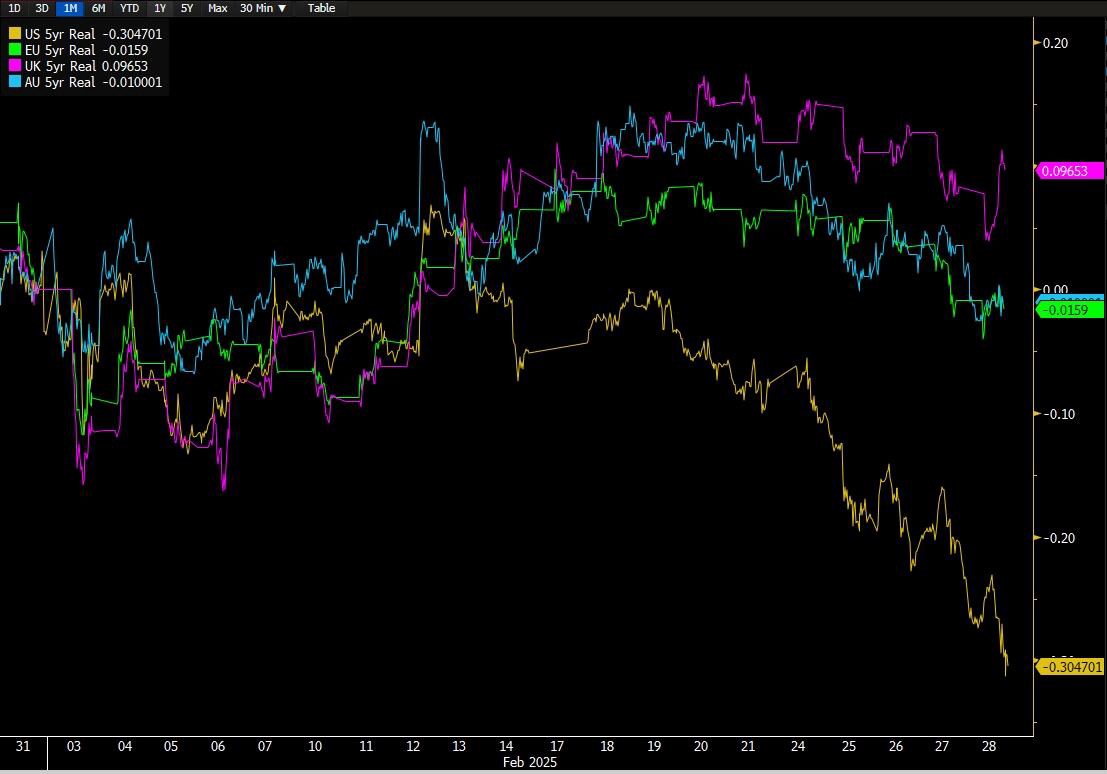This screenshot has width=1107, height=774.
Task: Select the 1Y time range
Action: coord(160,8)
